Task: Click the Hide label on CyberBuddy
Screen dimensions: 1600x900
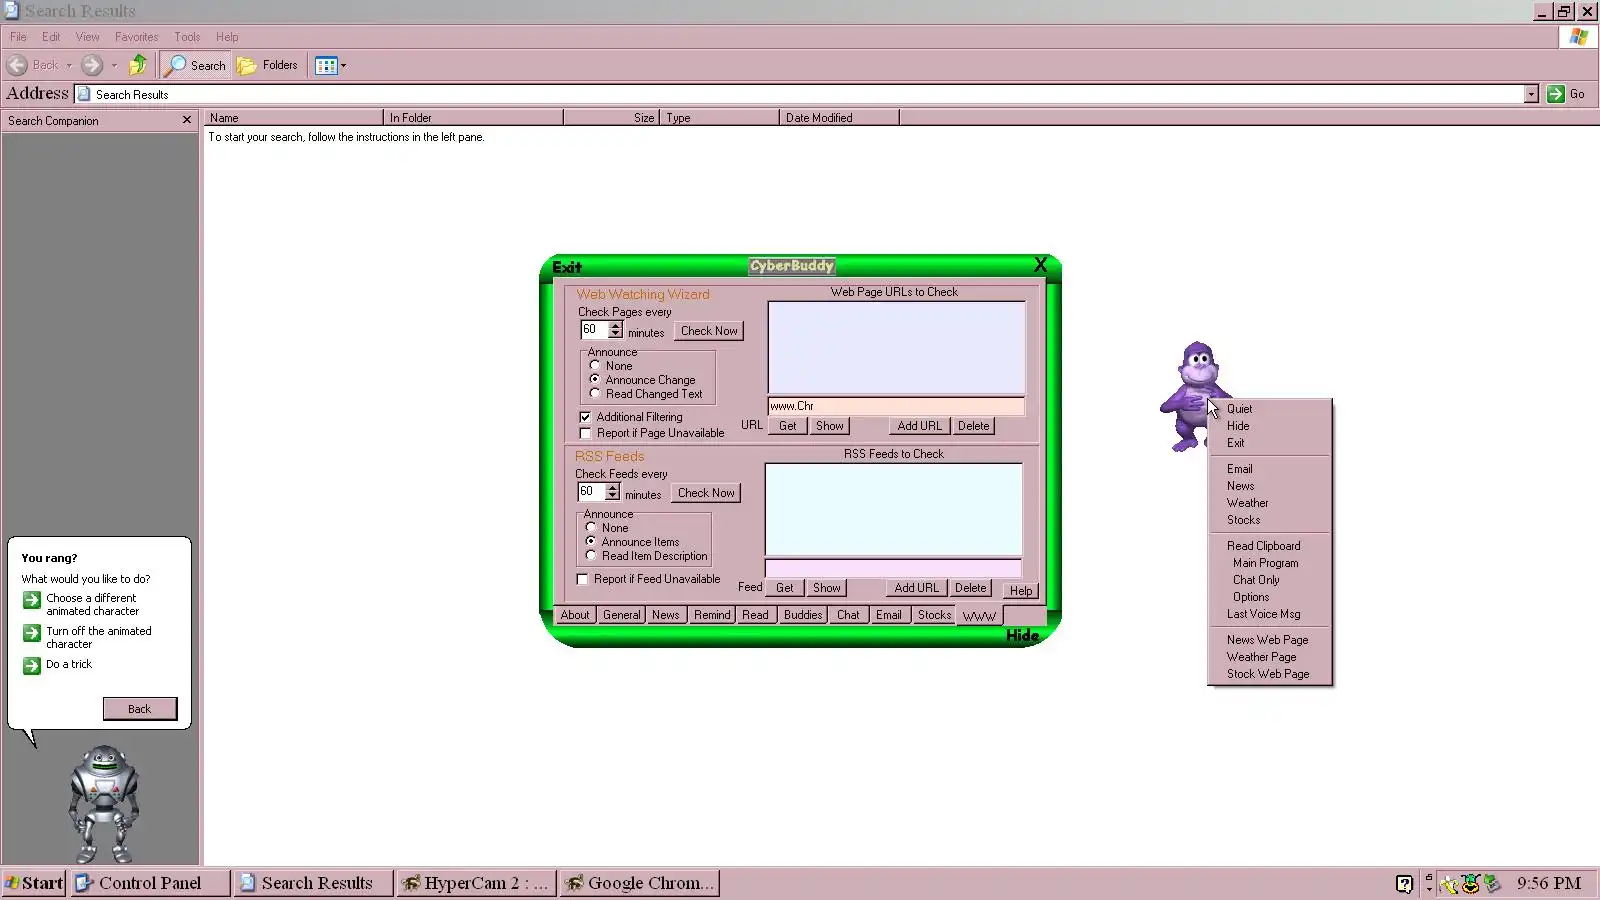Action: [1022, 635]
